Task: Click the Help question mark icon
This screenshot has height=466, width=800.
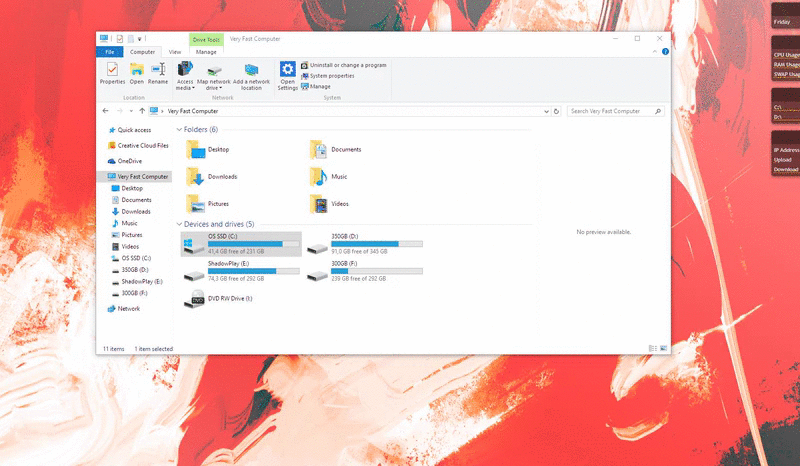Action: point(665,52)
